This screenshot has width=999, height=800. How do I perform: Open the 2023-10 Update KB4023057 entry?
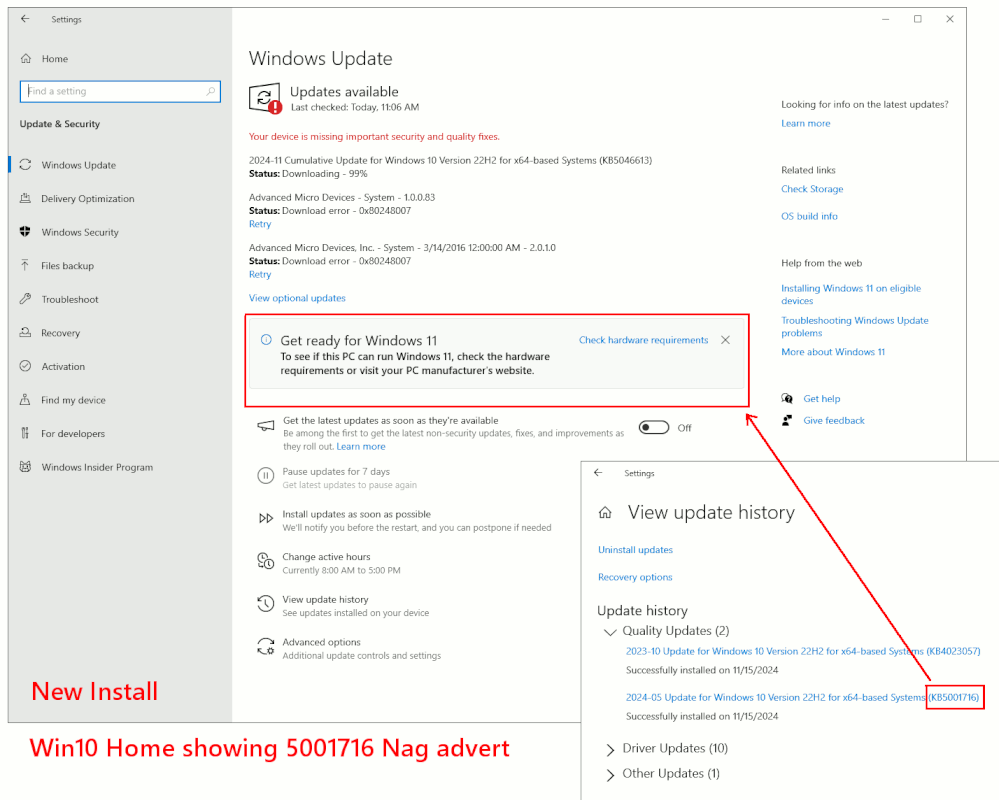803,651
